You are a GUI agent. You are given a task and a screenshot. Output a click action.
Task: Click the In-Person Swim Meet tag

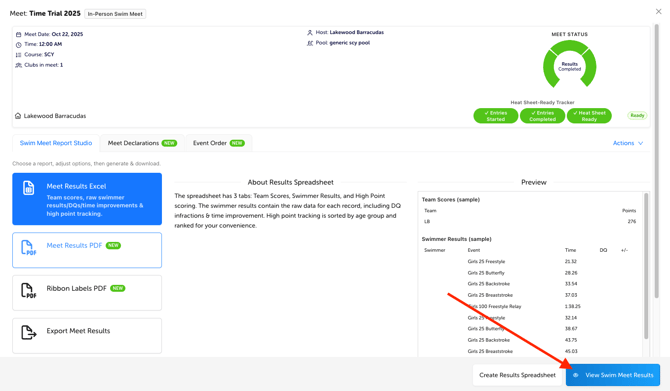click(115, 14)
